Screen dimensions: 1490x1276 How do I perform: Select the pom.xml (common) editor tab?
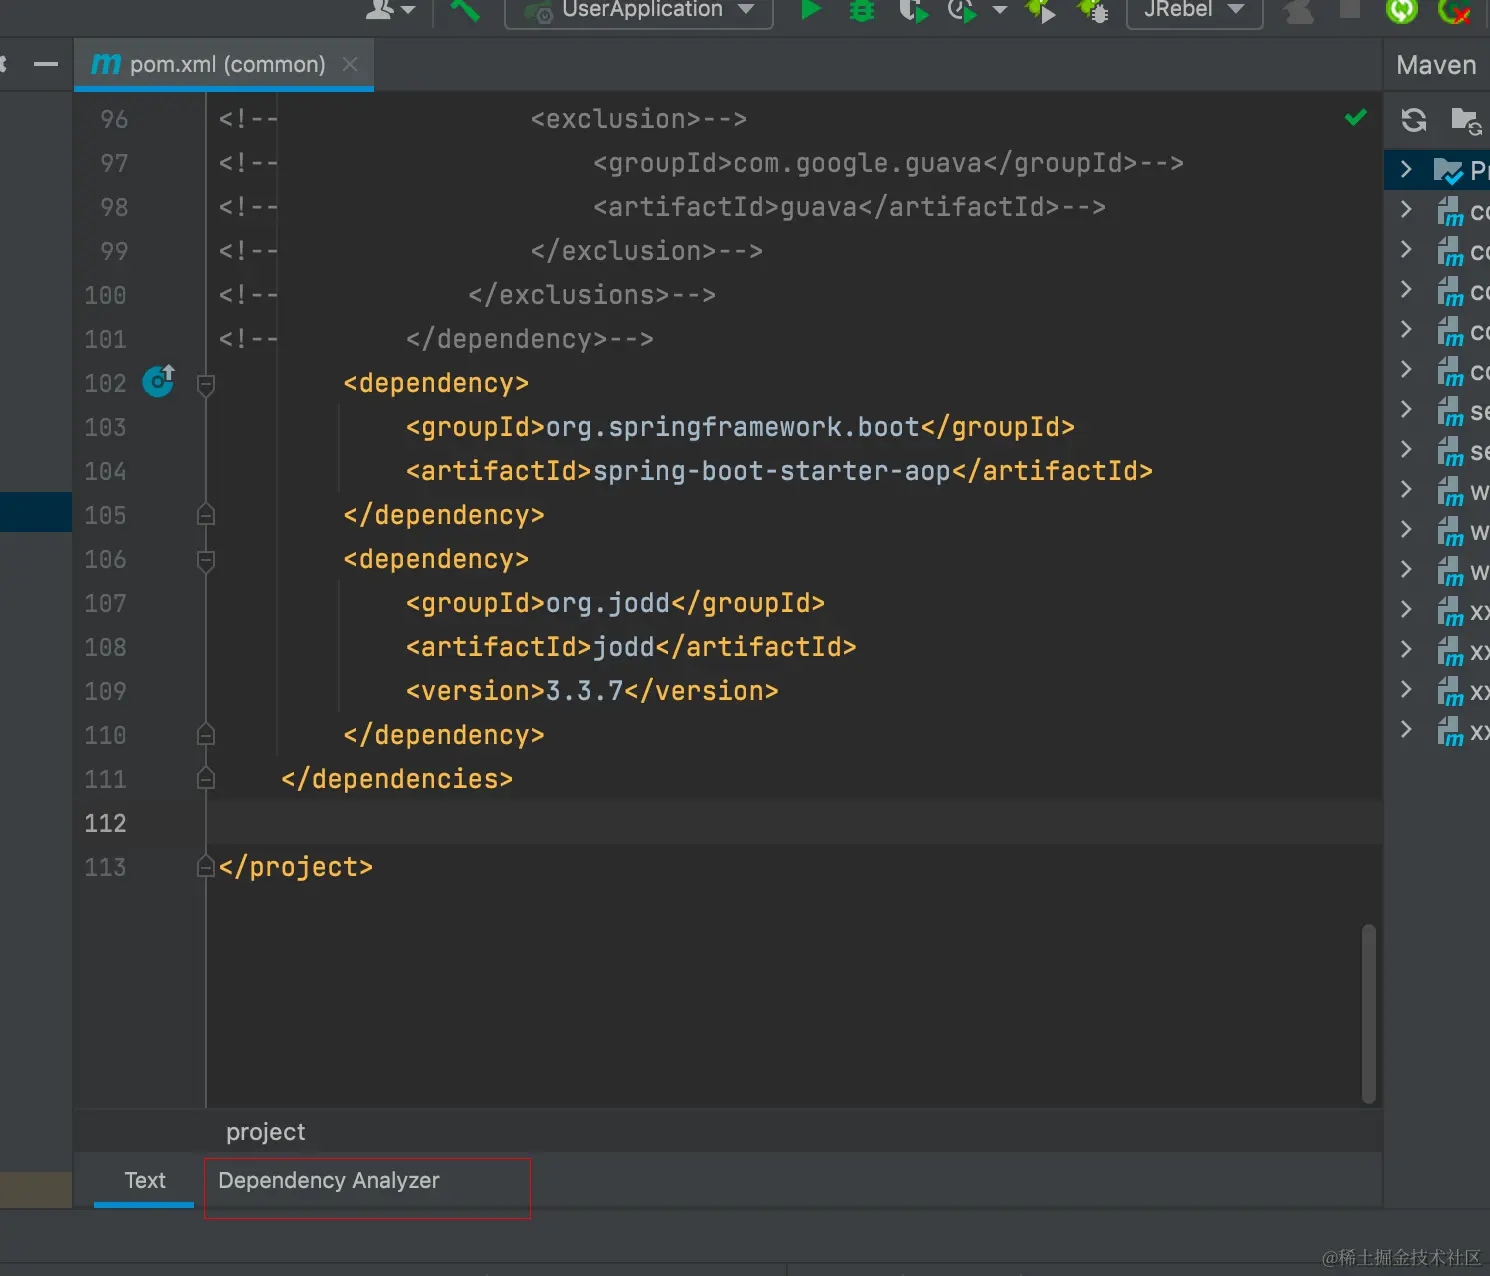click(224, 65)
